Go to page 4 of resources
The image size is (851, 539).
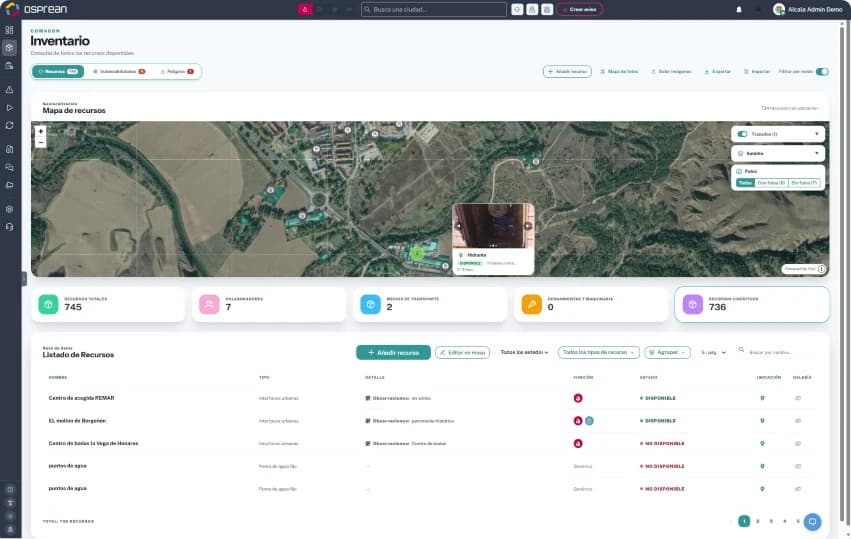784,521
